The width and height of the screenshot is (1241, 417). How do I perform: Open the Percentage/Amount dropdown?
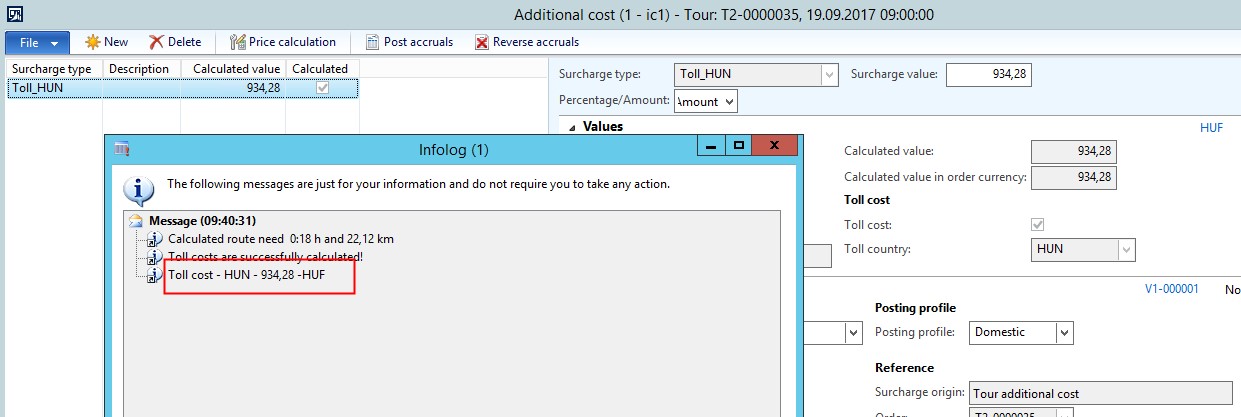[x=727, y=101]
